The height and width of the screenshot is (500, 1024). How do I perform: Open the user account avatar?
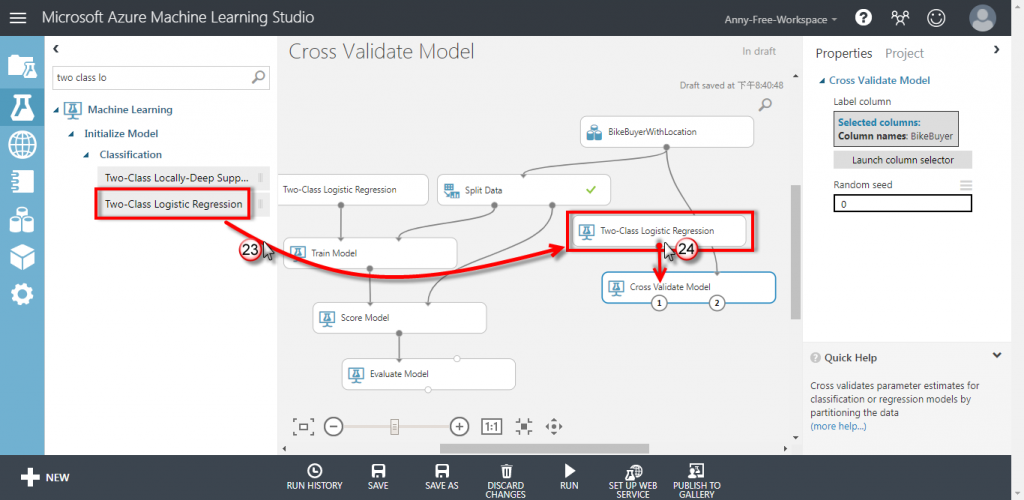tap(982, 18)
